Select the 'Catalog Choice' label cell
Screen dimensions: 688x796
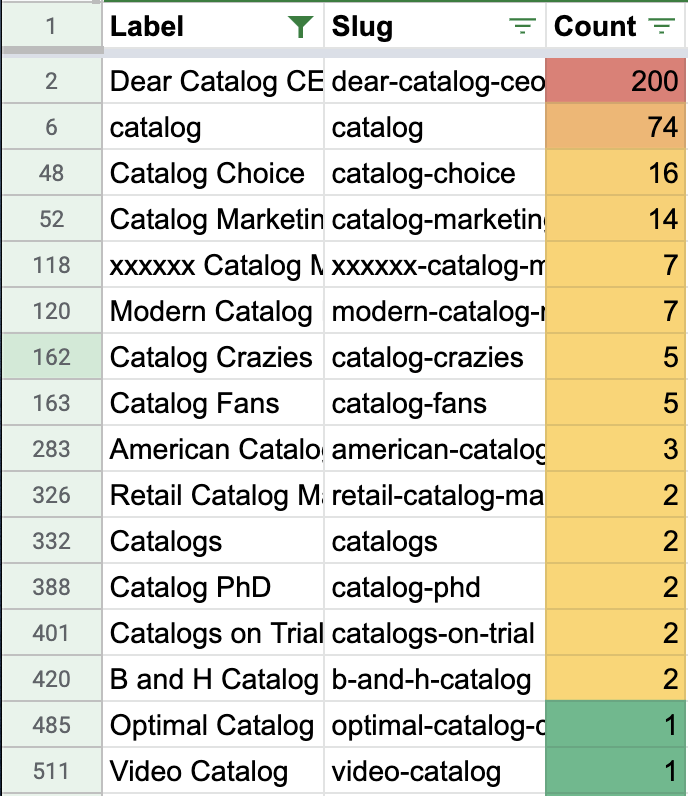click(x=214, y=173)
